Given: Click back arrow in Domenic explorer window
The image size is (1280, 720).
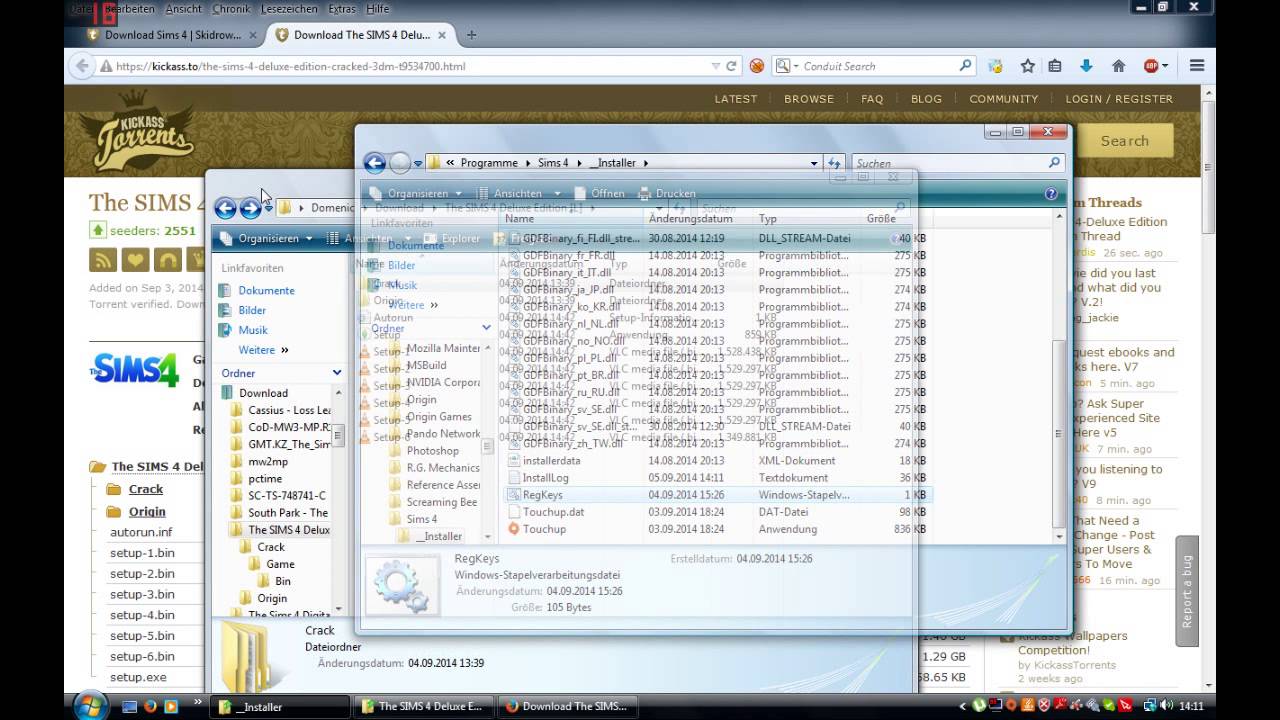Looking at the screenshot, I should (225, 208).
